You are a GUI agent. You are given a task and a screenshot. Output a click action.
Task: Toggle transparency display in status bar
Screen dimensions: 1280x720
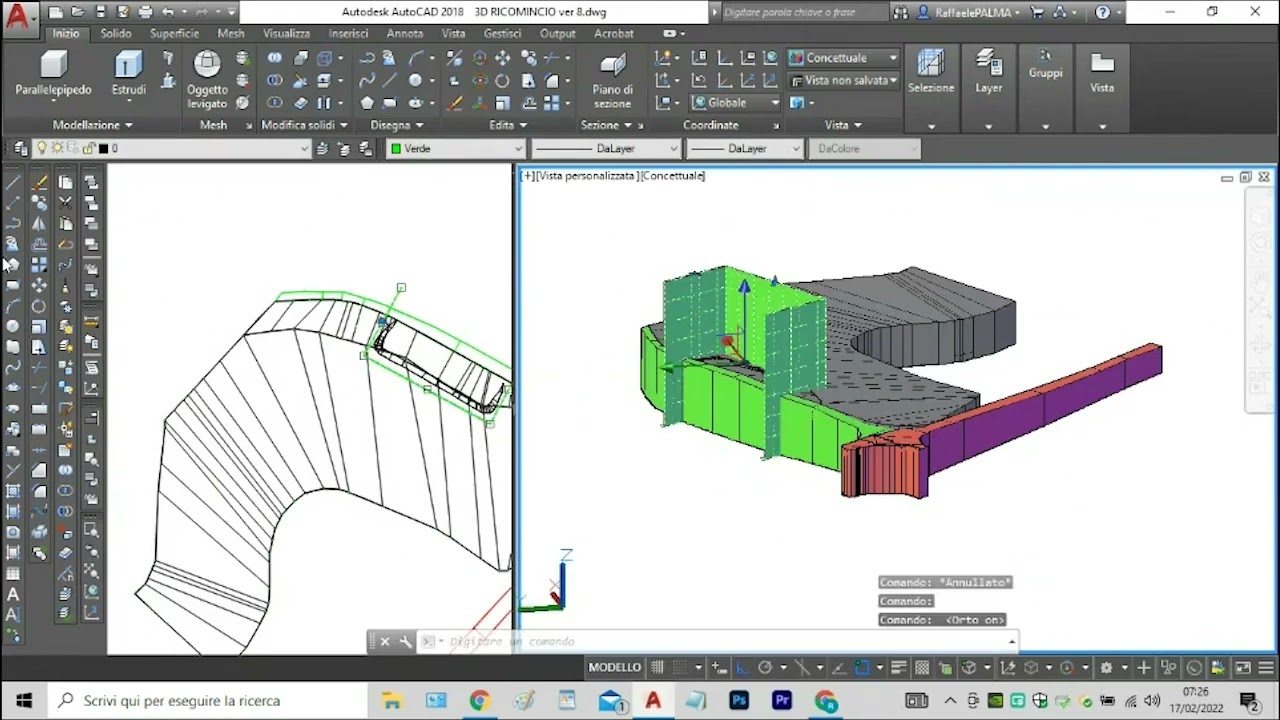tap(922, 667)
